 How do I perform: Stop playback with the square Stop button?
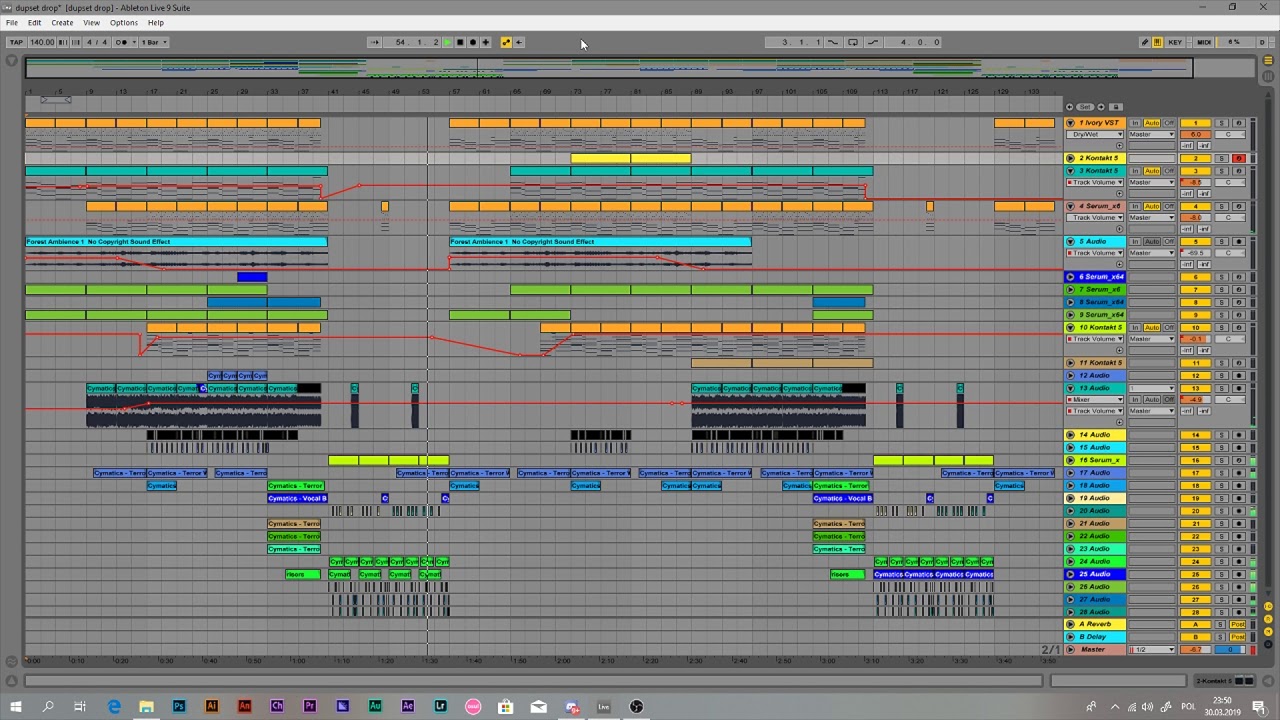point(460,42)
